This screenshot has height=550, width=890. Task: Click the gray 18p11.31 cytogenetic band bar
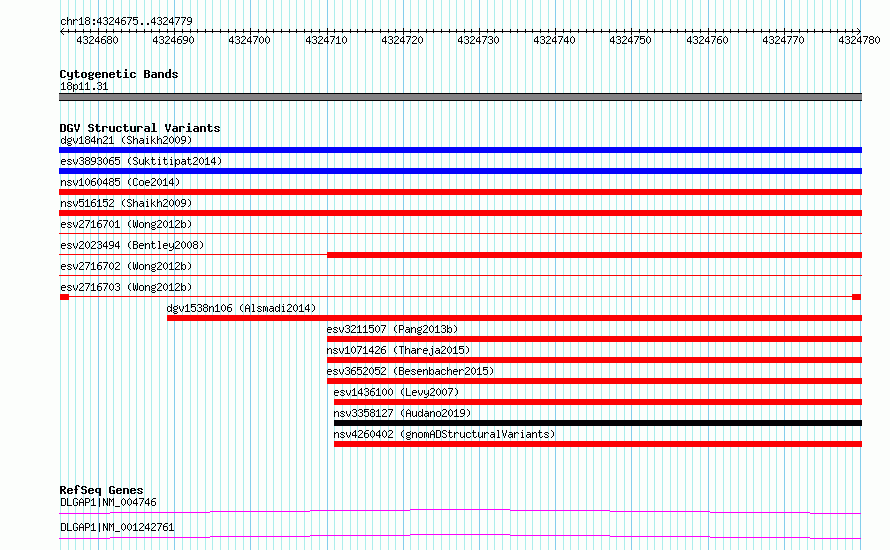(460, 98)
